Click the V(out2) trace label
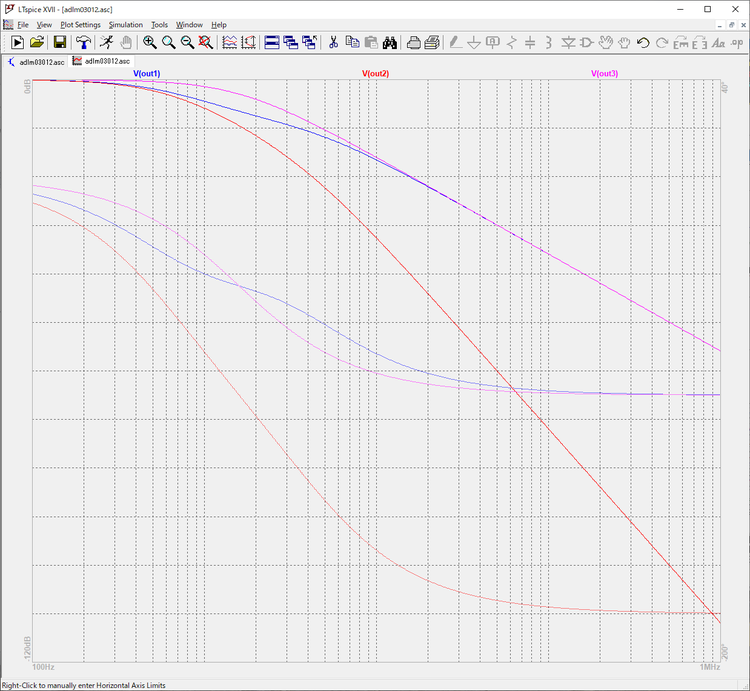This screenshot has width=750, height=691. point(375,74)
